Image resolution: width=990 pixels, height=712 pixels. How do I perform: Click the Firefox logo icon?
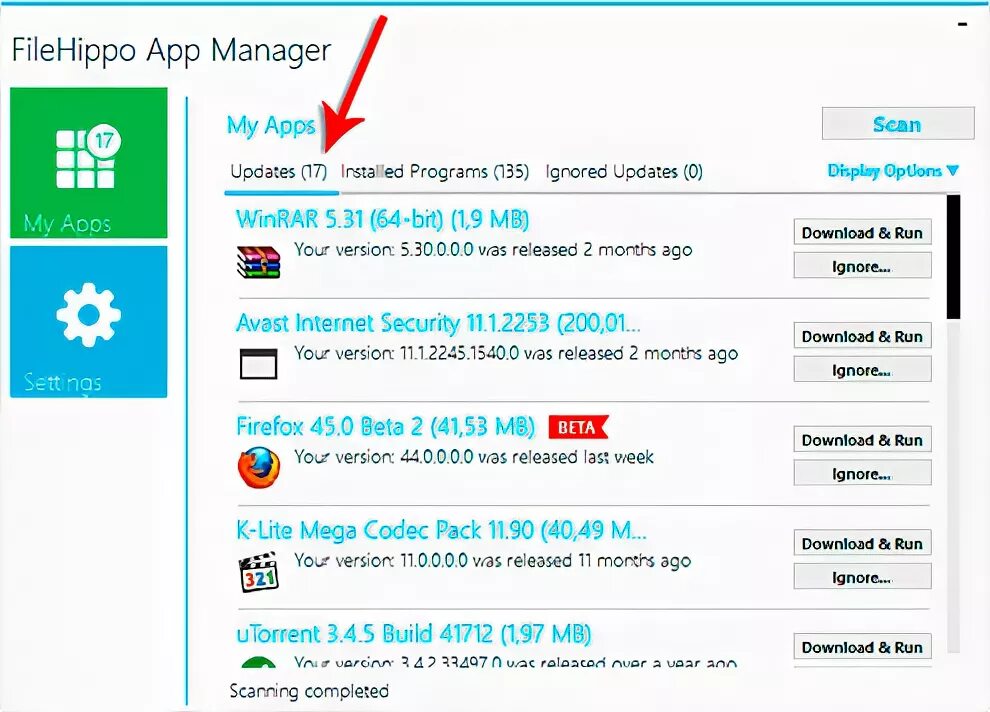click(x=259, y=468)
